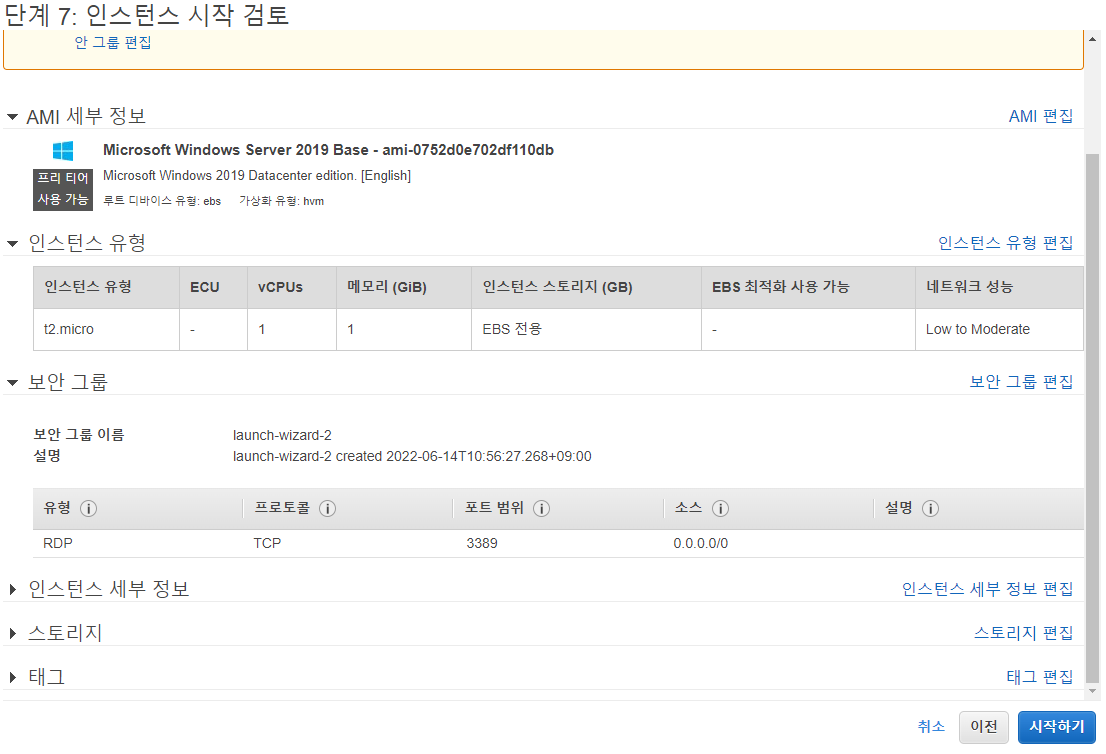Open the 보안 그룹 편집 link in header
The width and height of the screenshot is (1106, 754).
coord(1021,382)
